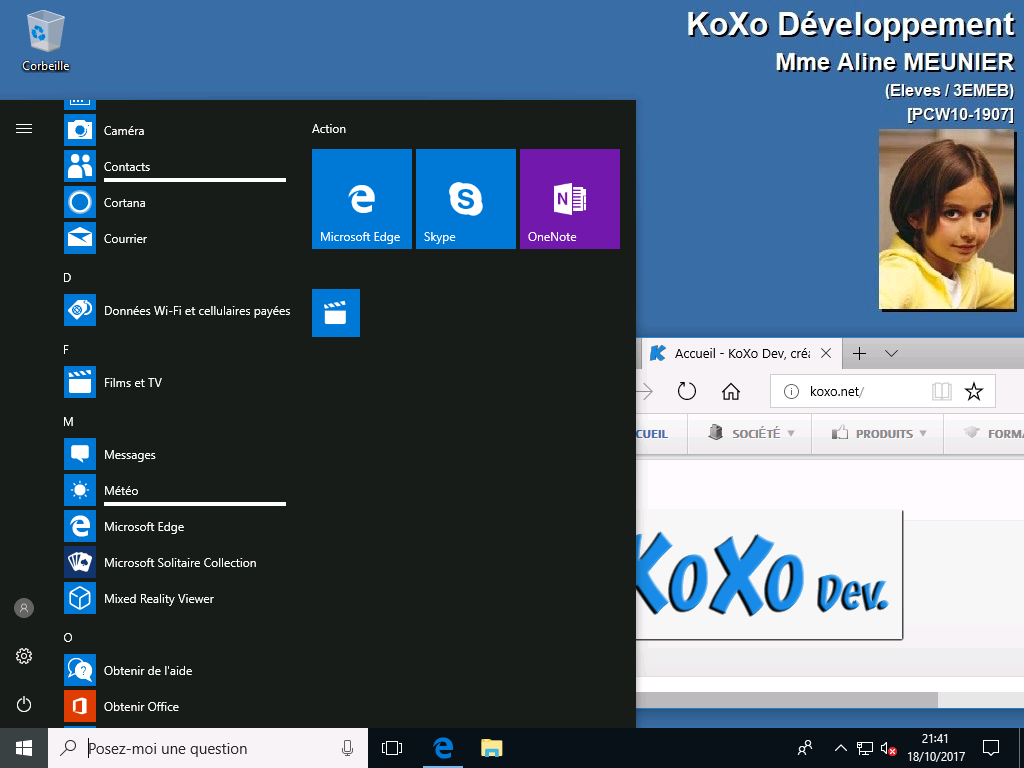Open File Explorer from the taskbar
1024x768 pixels.
pyautogui.click(x=492, y=748)
